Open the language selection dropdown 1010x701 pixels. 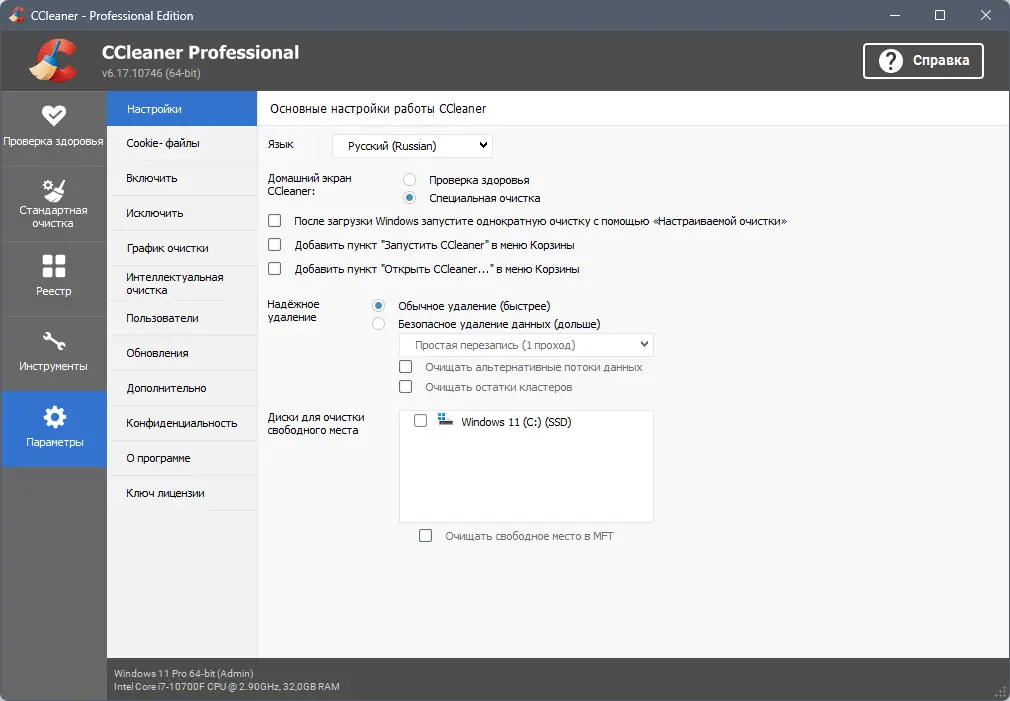click(x=411, y=145)
